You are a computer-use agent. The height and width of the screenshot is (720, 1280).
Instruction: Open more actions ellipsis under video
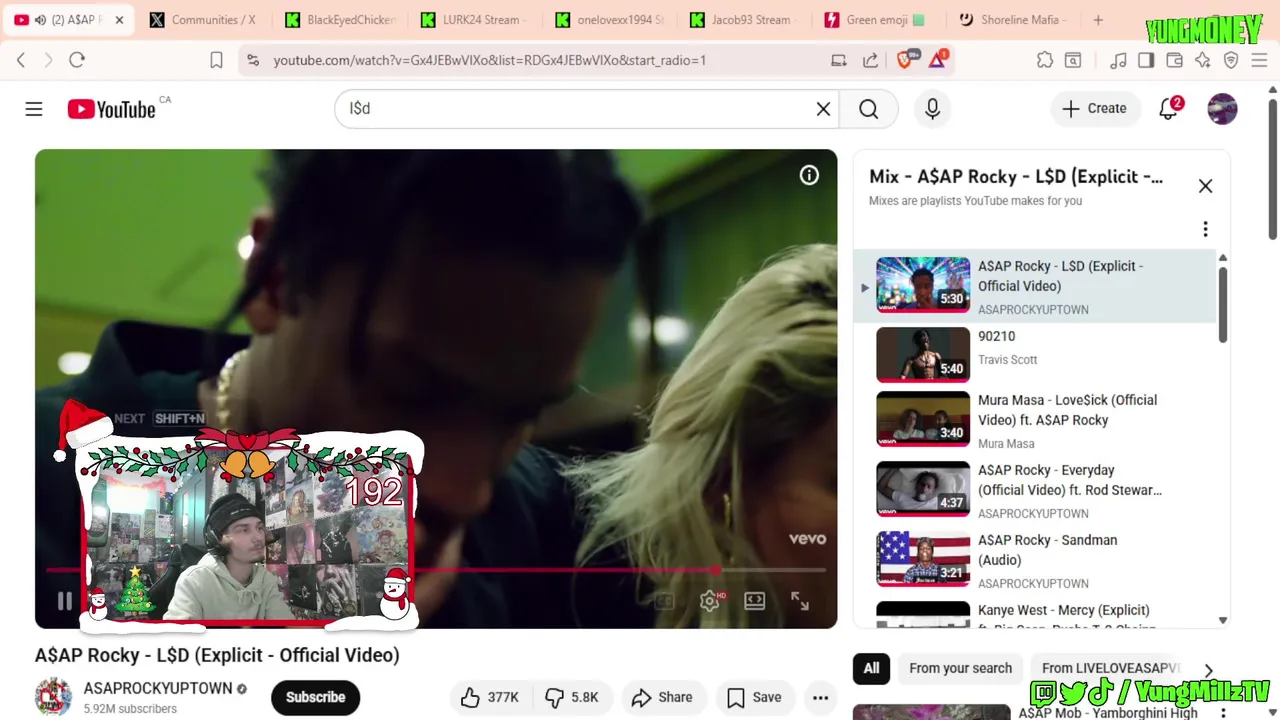[820, 697]
